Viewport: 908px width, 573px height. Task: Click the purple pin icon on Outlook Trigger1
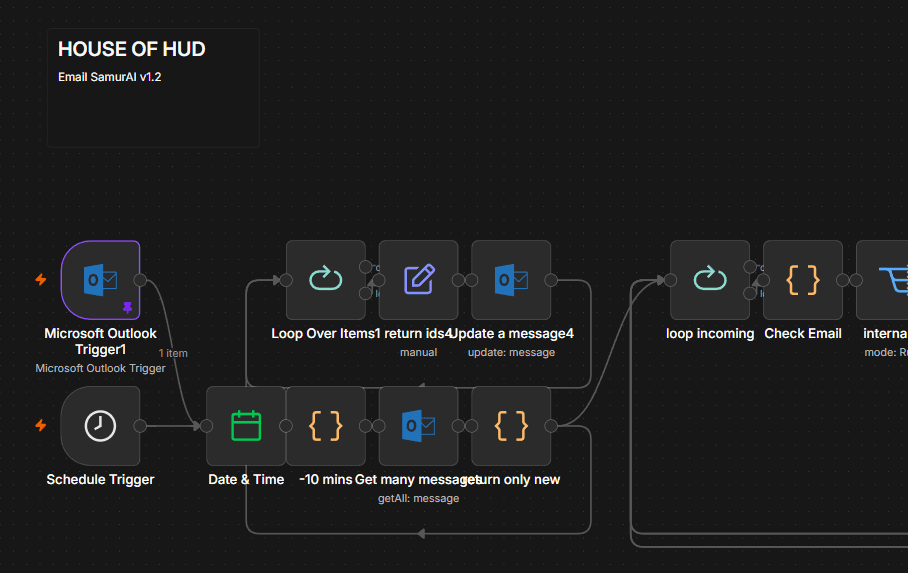(127, 307)
